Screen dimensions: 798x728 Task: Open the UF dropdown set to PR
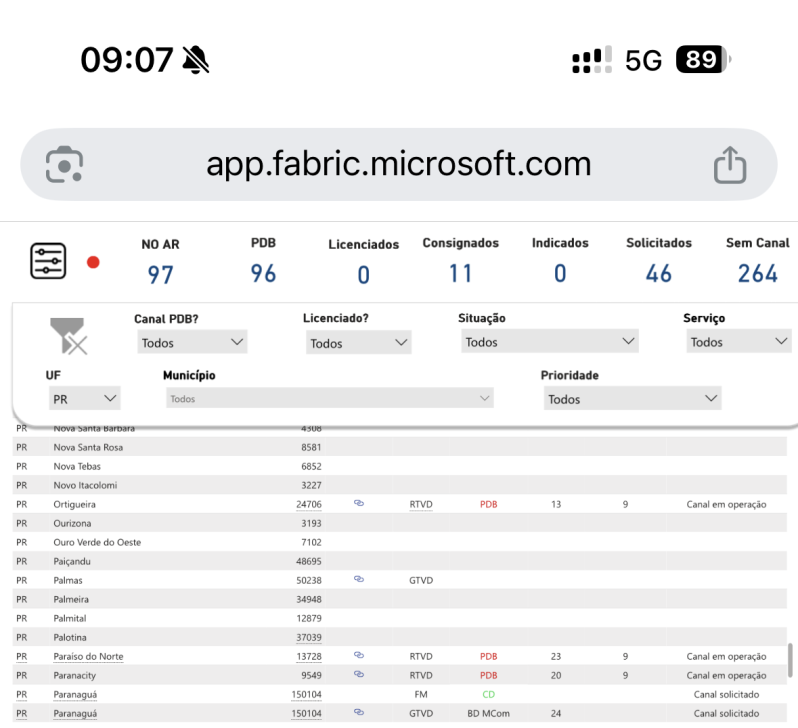(x=84, y=398)
